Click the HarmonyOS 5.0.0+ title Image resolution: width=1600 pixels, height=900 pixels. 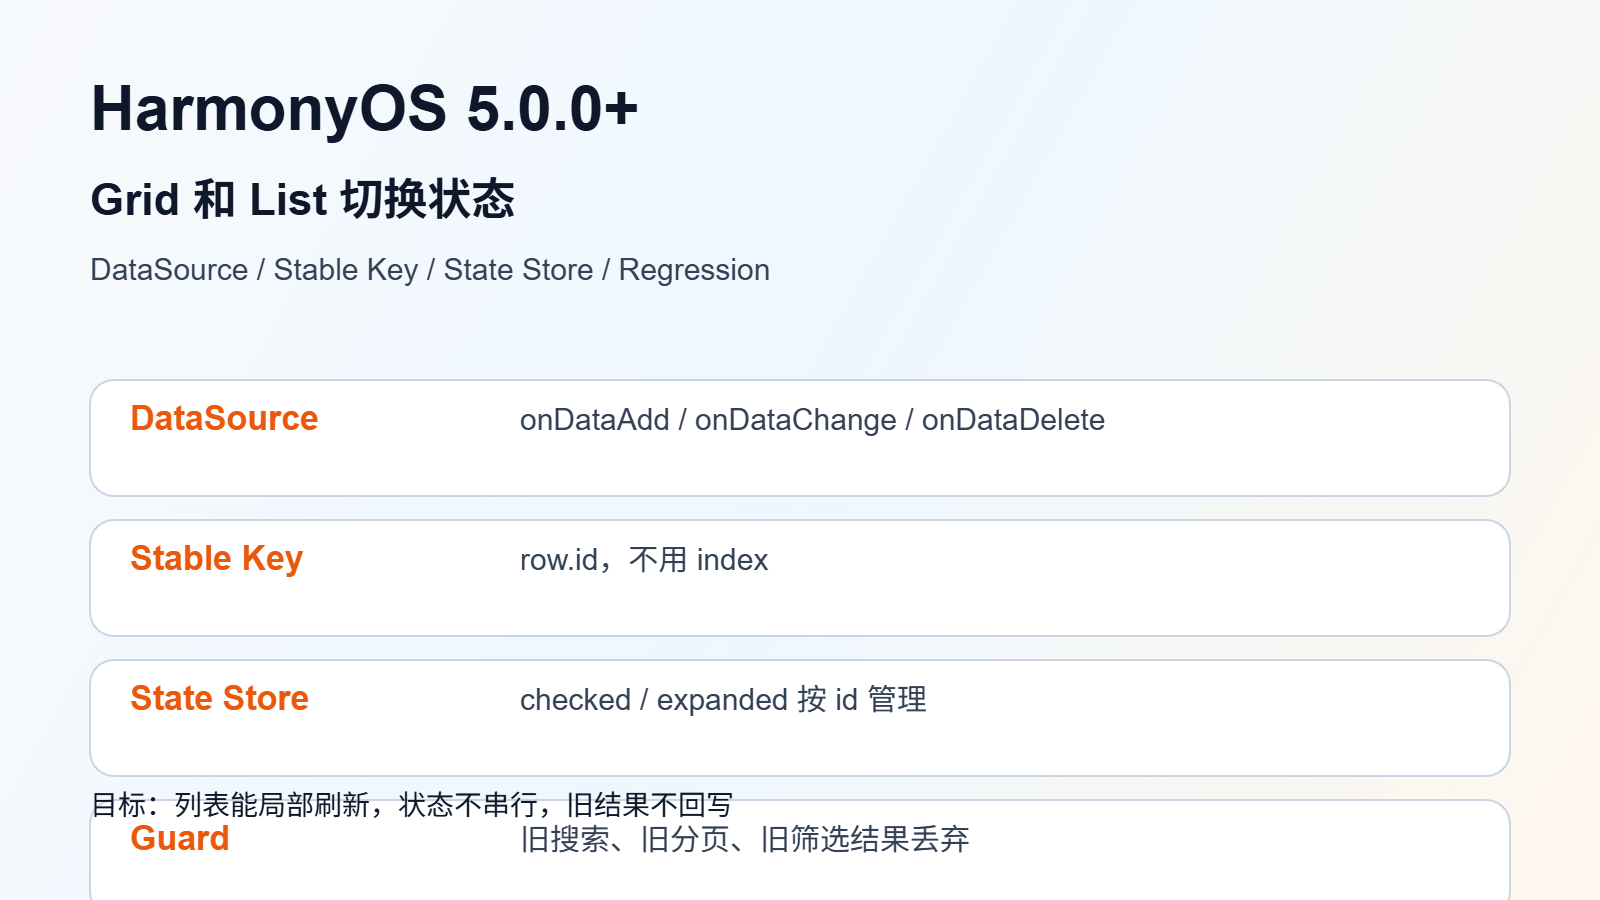[364, 108]
